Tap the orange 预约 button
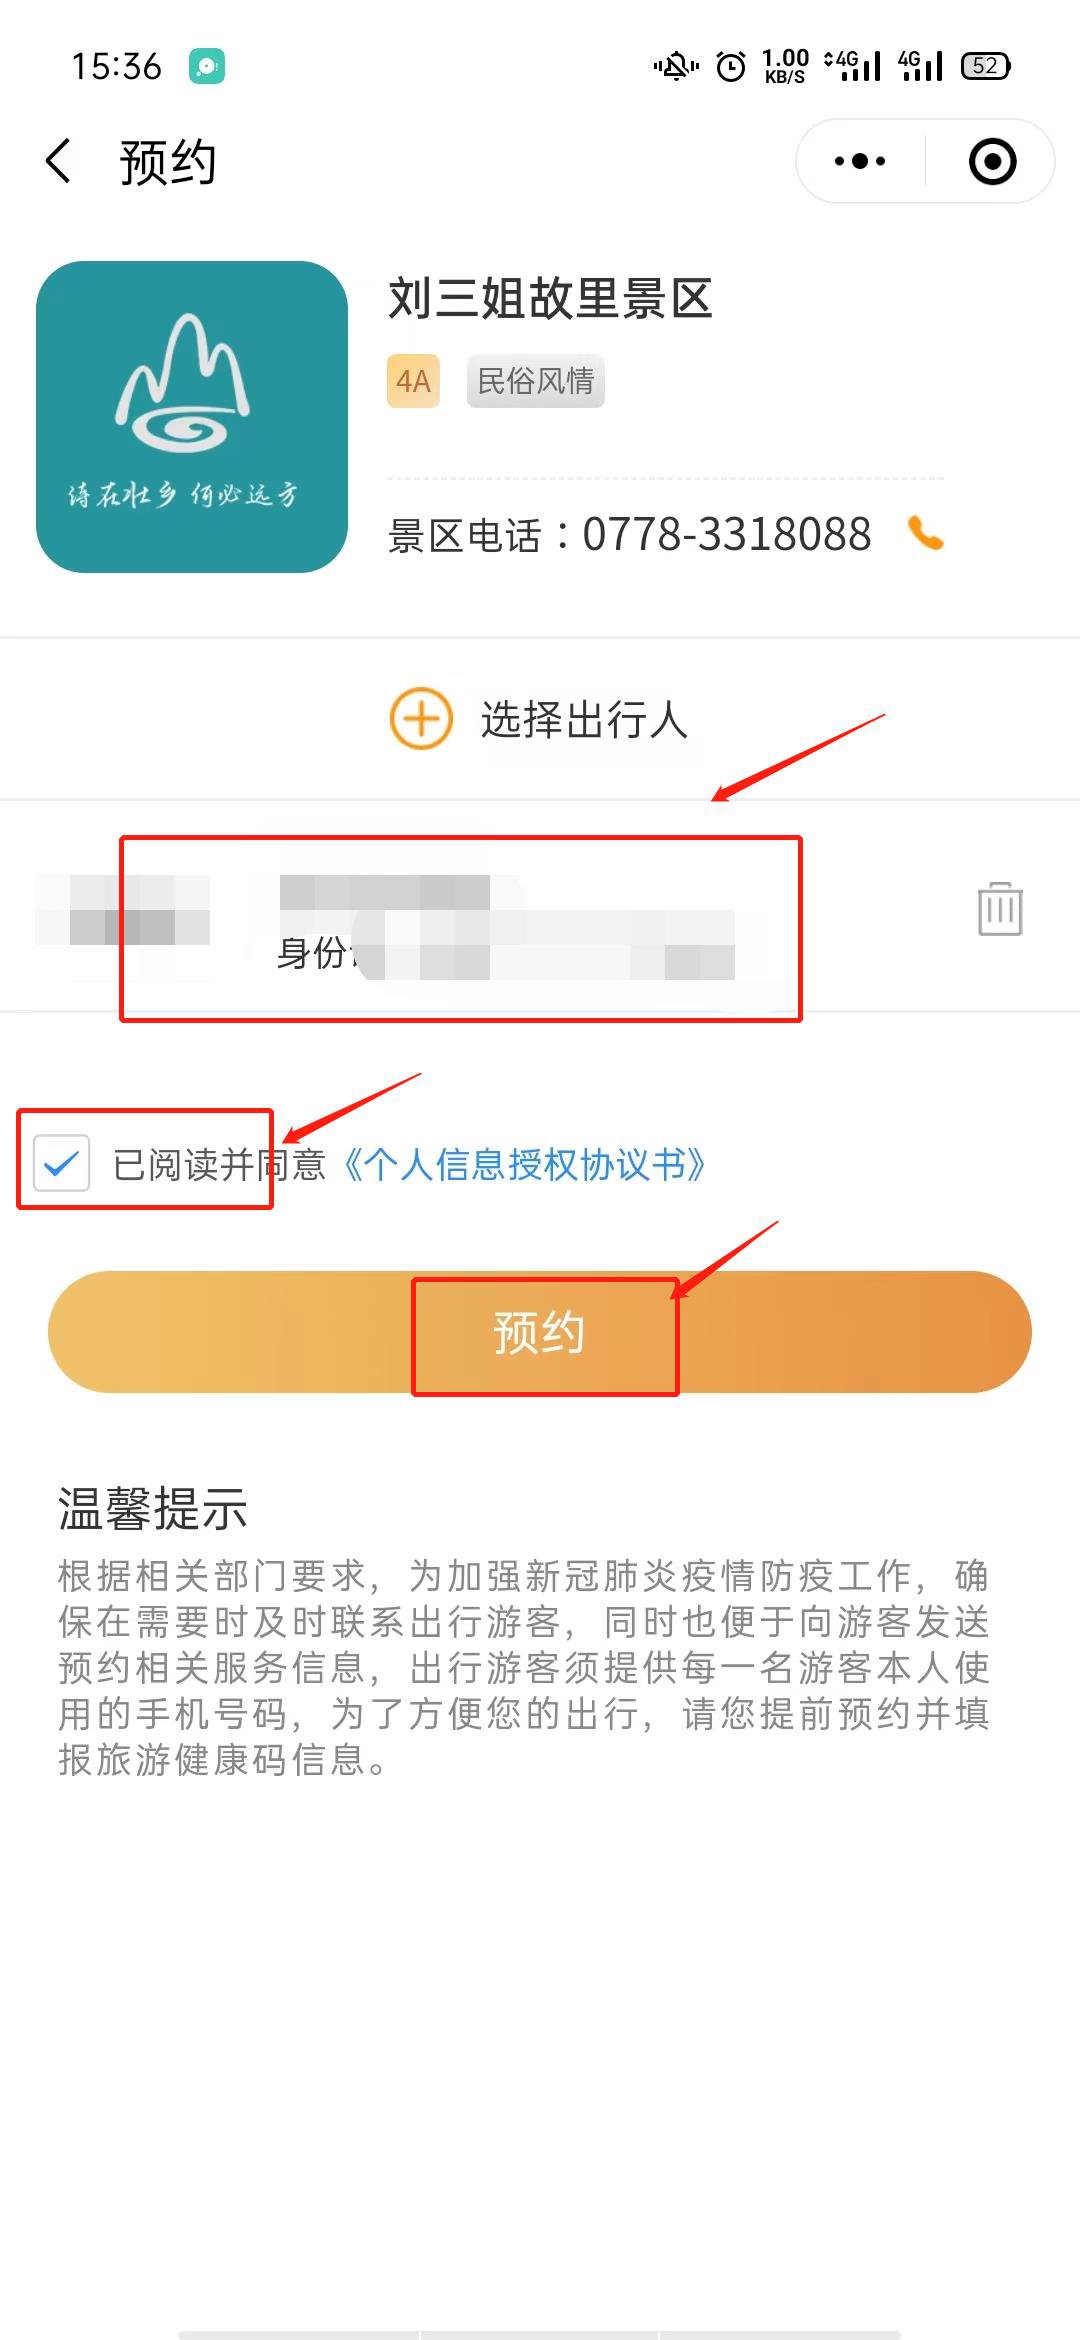The width and height of the screenshot is (1080, 2340). pos(540,1332)
